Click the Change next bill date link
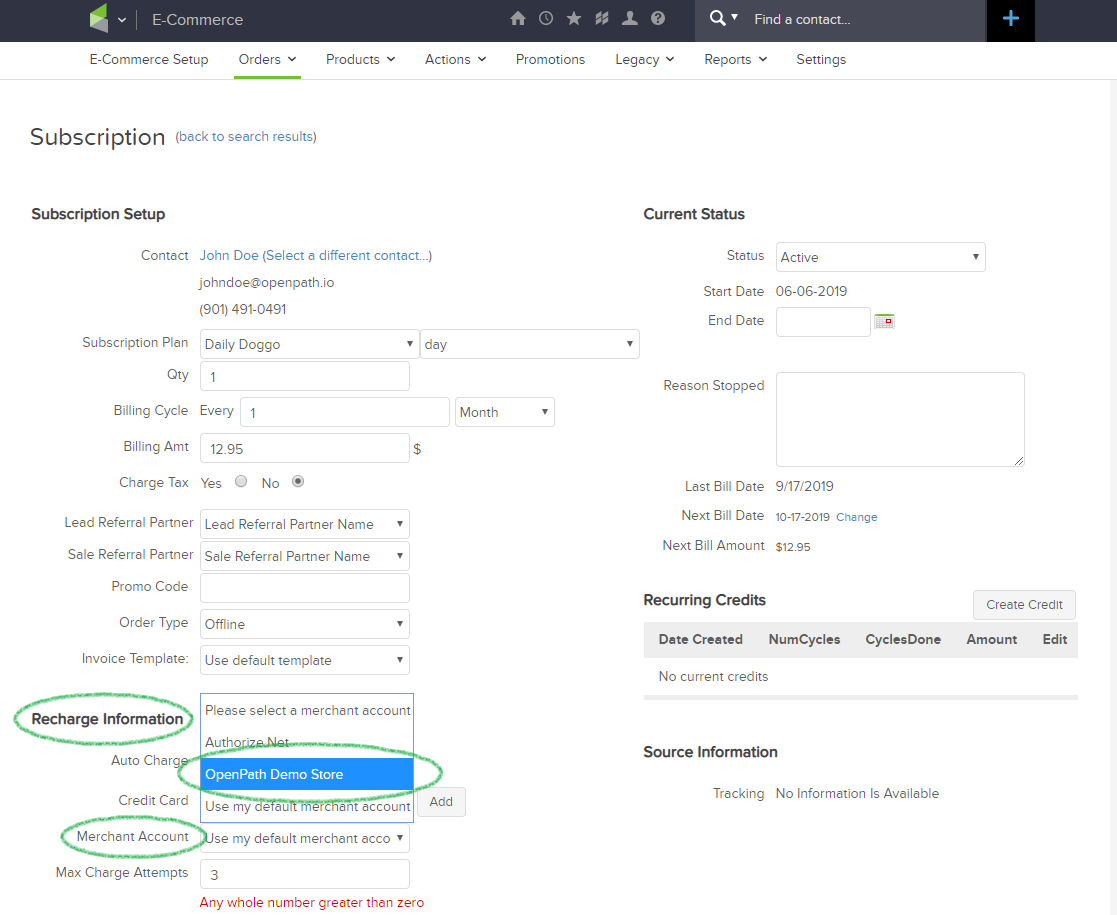Screen dimensions: 1117x915 coord(856,517)
